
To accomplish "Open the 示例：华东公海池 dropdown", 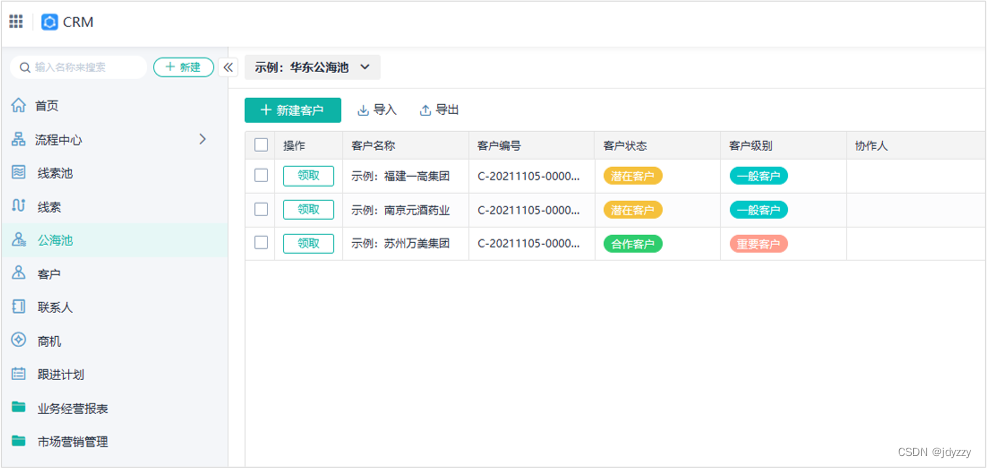I will (x=313, y=67).
